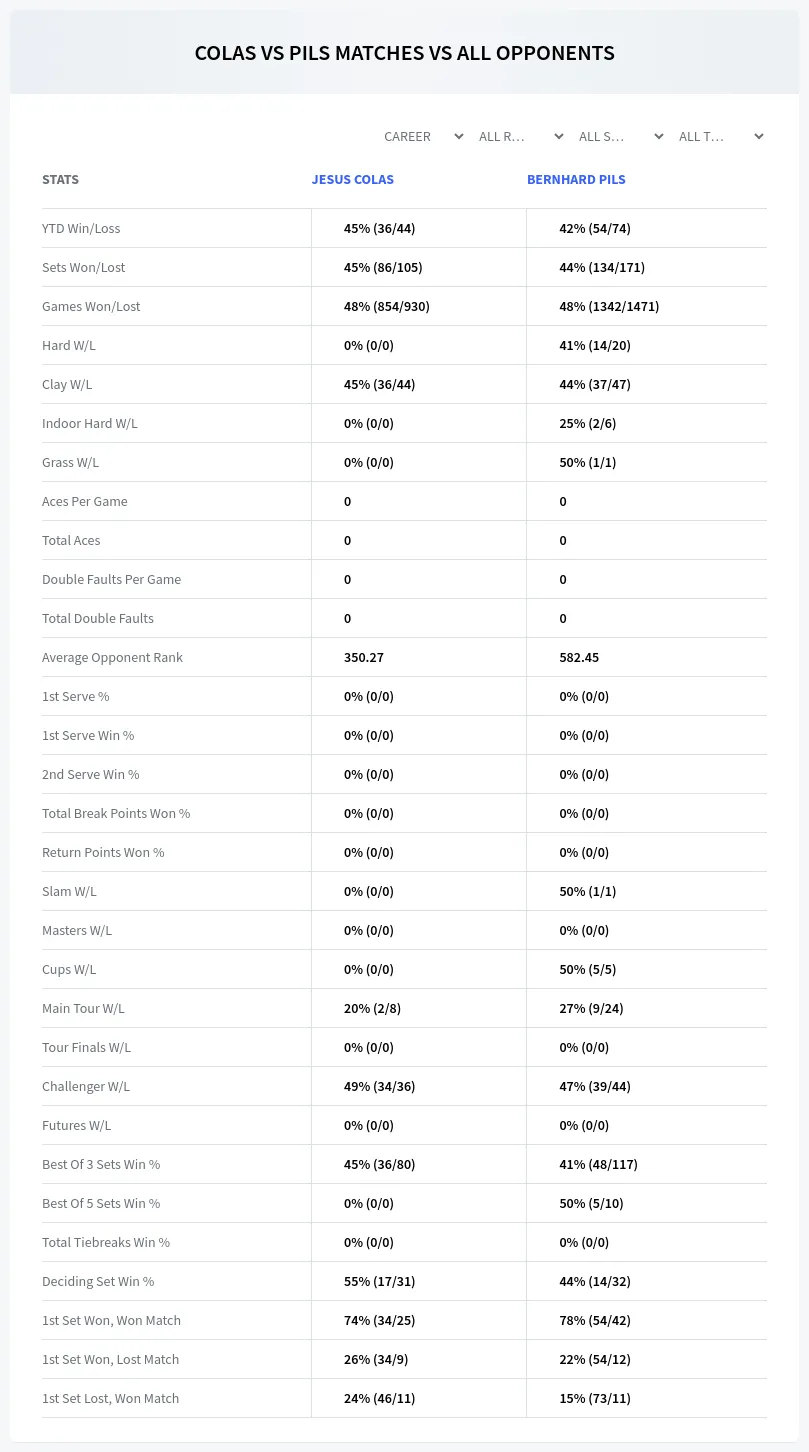Image resolution: width=809 pixels, height=1452 pixels.
Task: Click Pils's 78% (54/42) first set value
Action: [x=595, y=1320]
